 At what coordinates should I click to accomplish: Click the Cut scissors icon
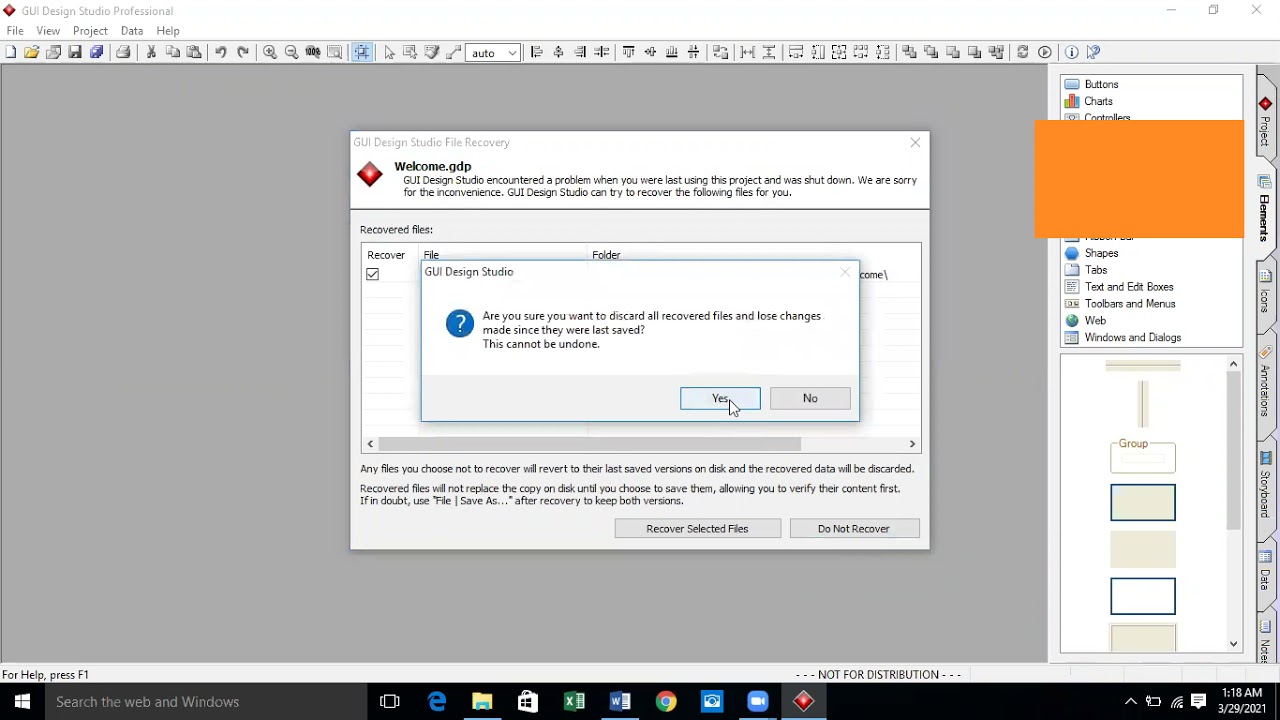coord(151,52)
